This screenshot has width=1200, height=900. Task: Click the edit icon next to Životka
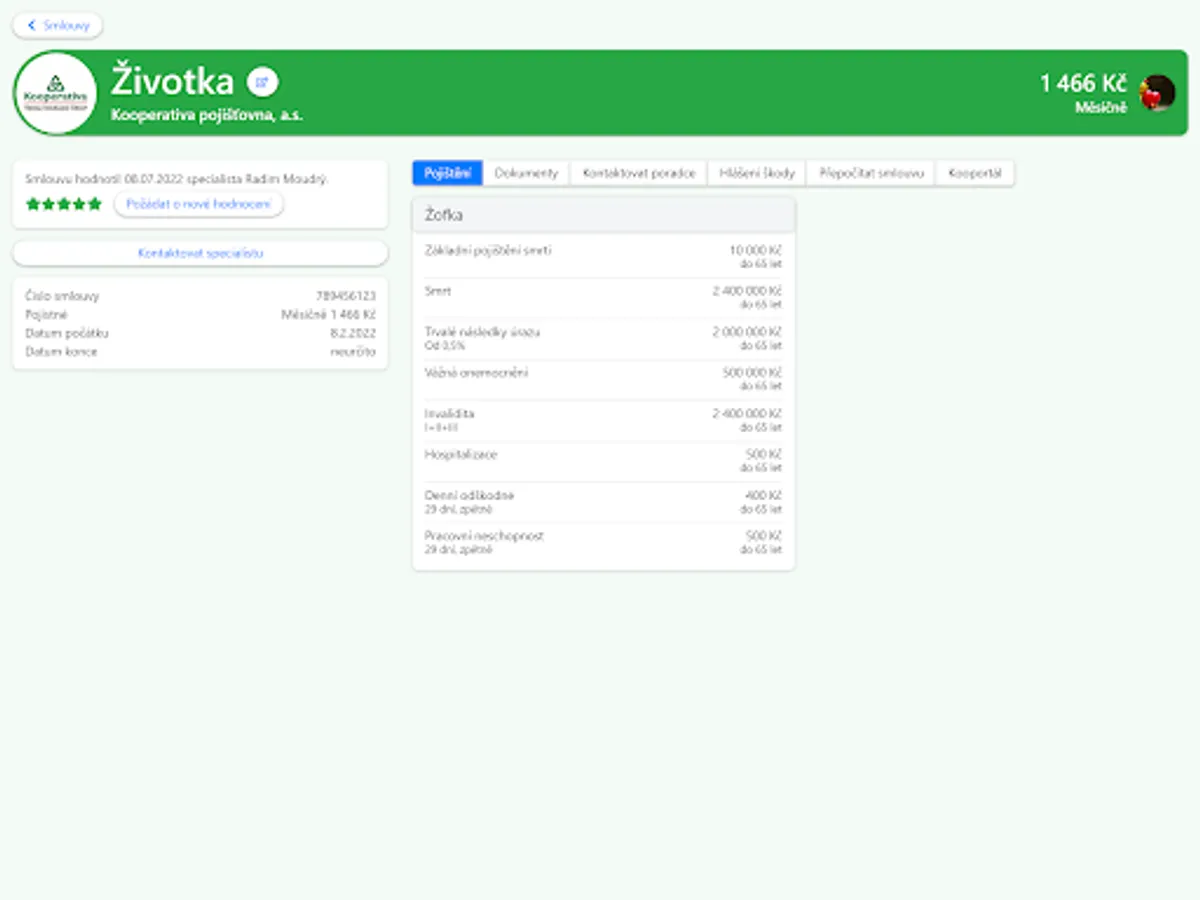click(263, 82)
